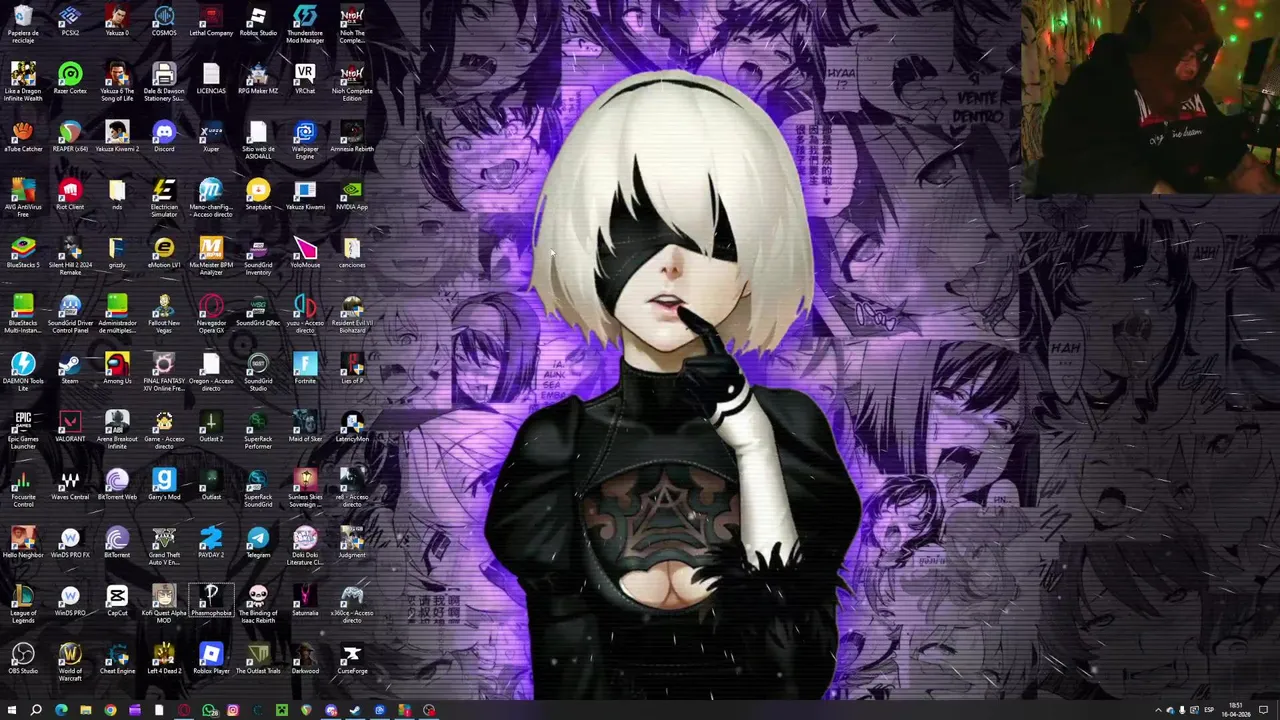Launch Roblox Studio icon
This screenshot has width=1280, height=720.
click(x=258, y=21)
